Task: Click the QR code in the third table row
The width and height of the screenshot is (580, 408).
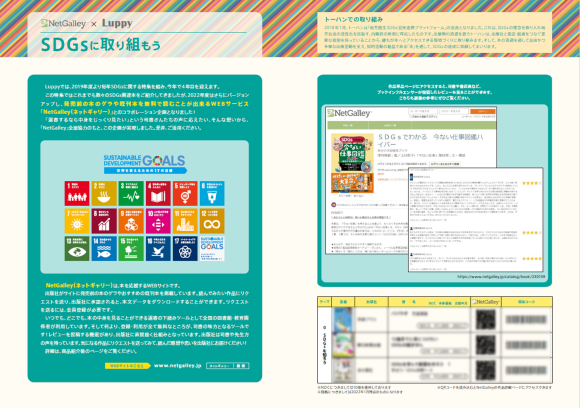Action: [485, 370]
